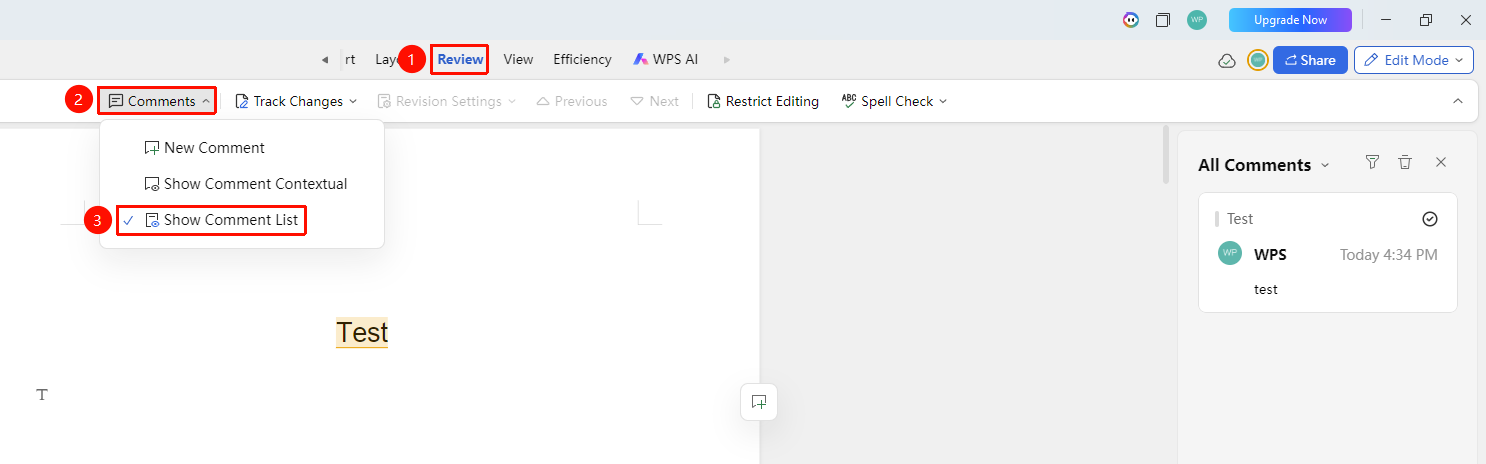Click the highlighted Test text in document
This screenshot has height=464, width=1486.
pos(362,332)
